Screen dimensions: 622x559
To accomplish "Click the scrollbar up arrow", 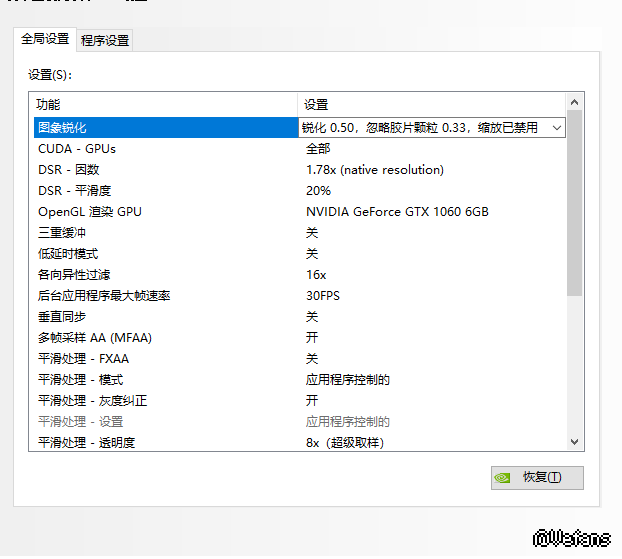I will [x=574, y=102].
